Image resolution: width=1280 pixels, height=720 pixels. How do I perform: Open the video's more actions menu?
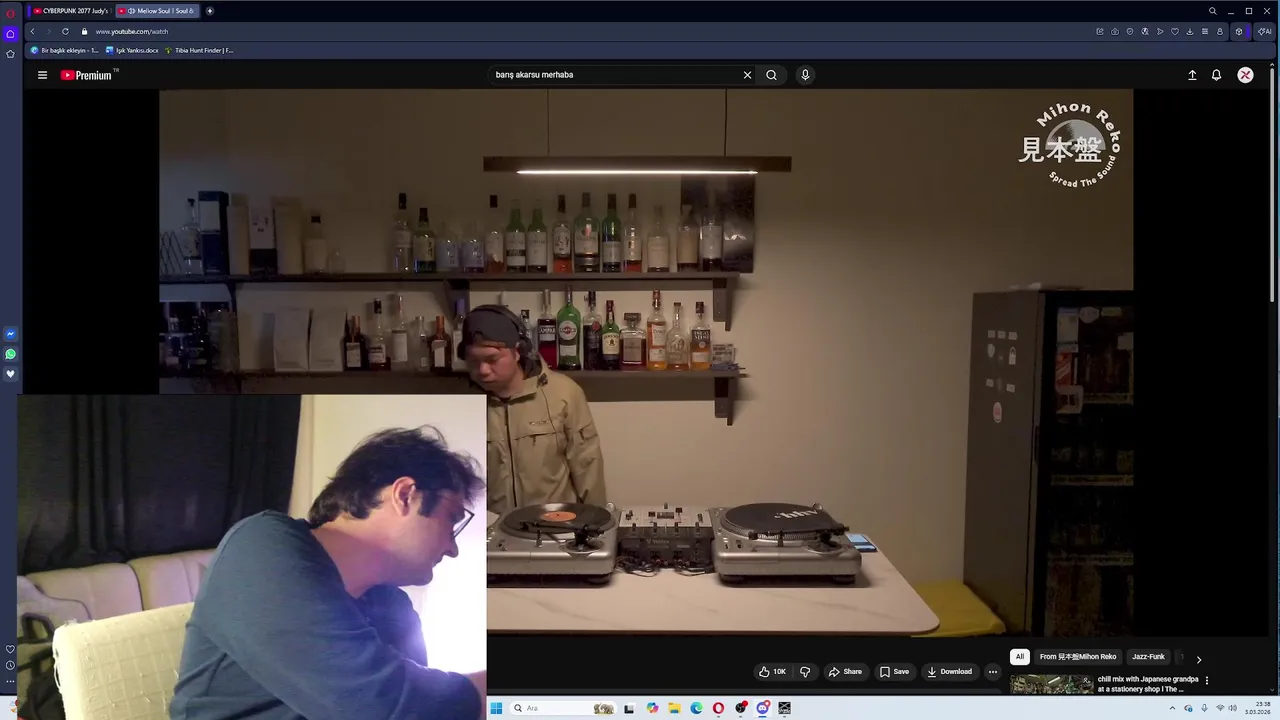992,672
